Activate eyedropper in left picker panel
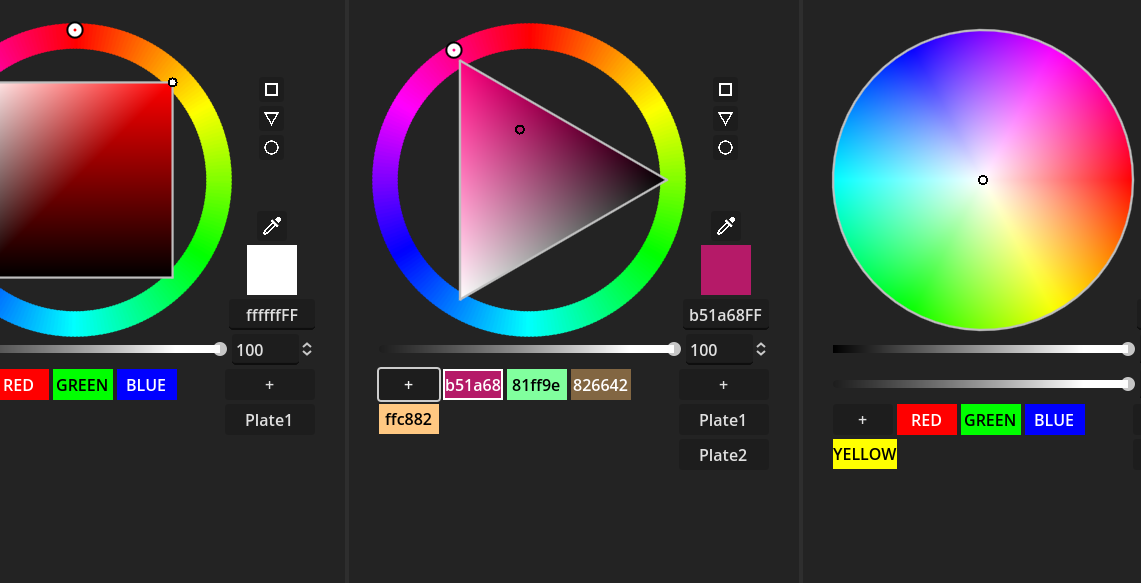 [271, 226]
